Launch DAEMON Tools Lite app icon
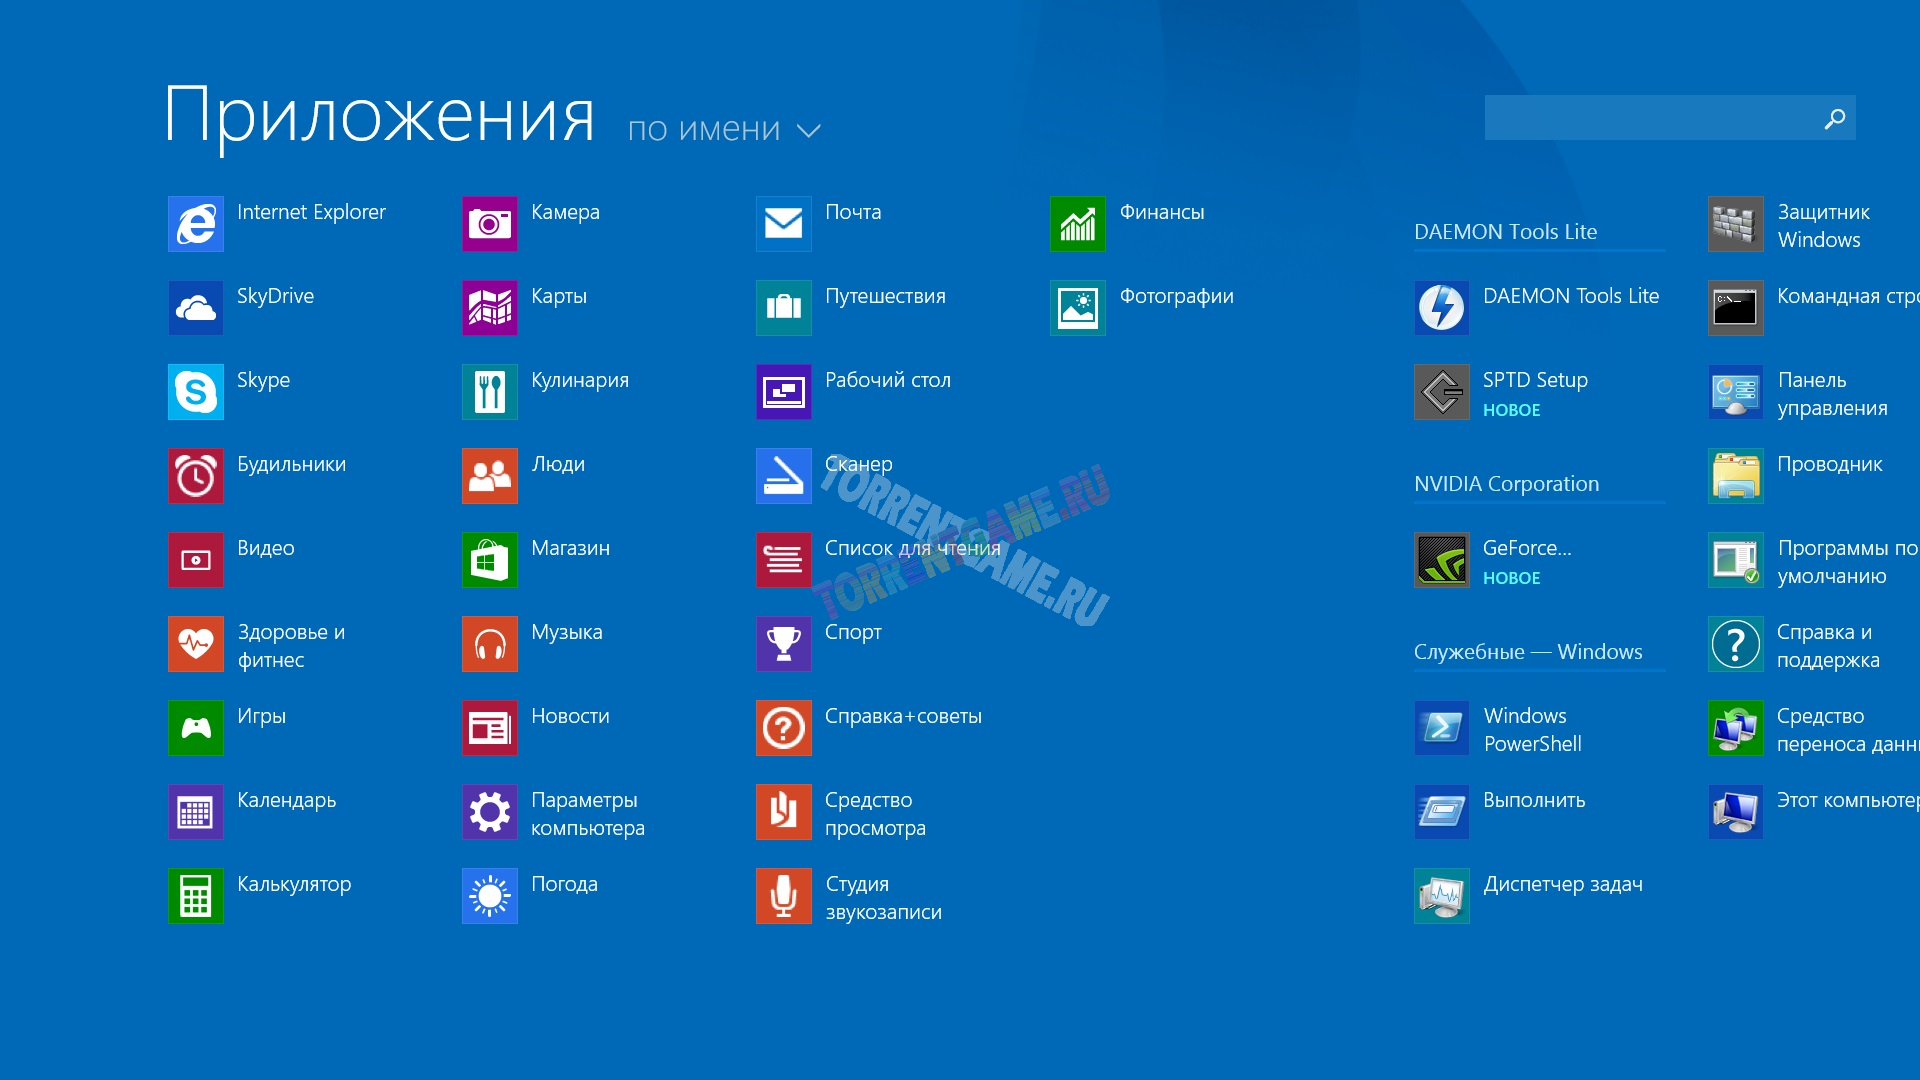This screenshot has width=1920, height=1080. [x=1441, y=308]
